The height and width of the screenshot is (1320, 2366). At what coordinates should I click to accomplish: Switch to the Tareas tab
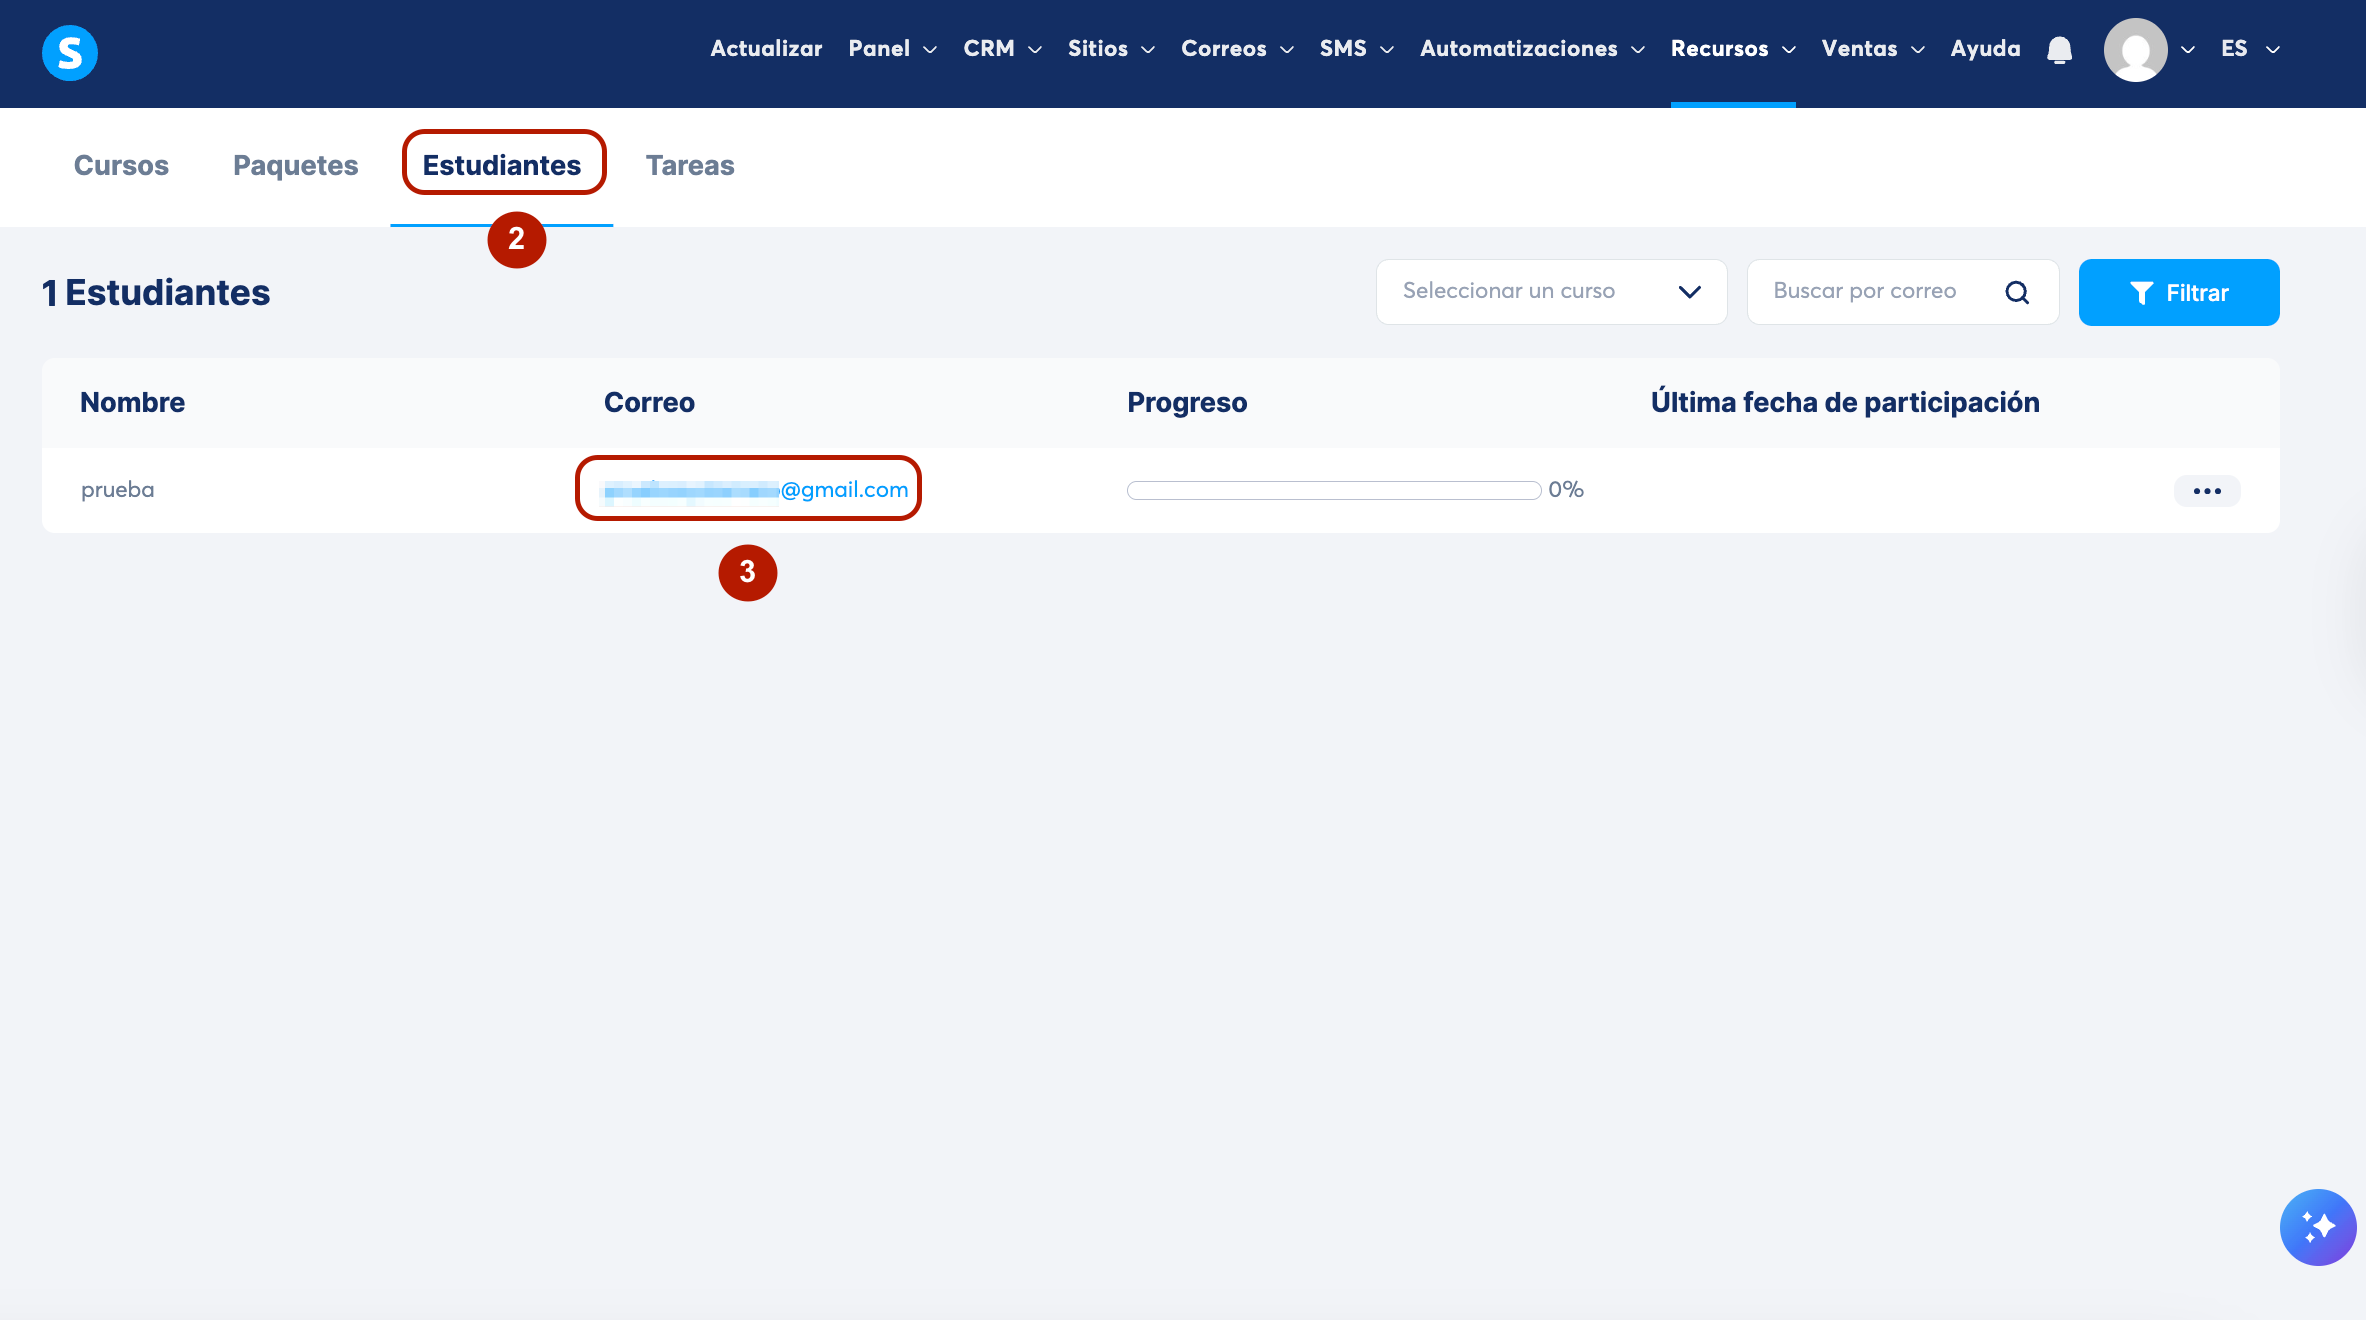[x=689, y=166]
